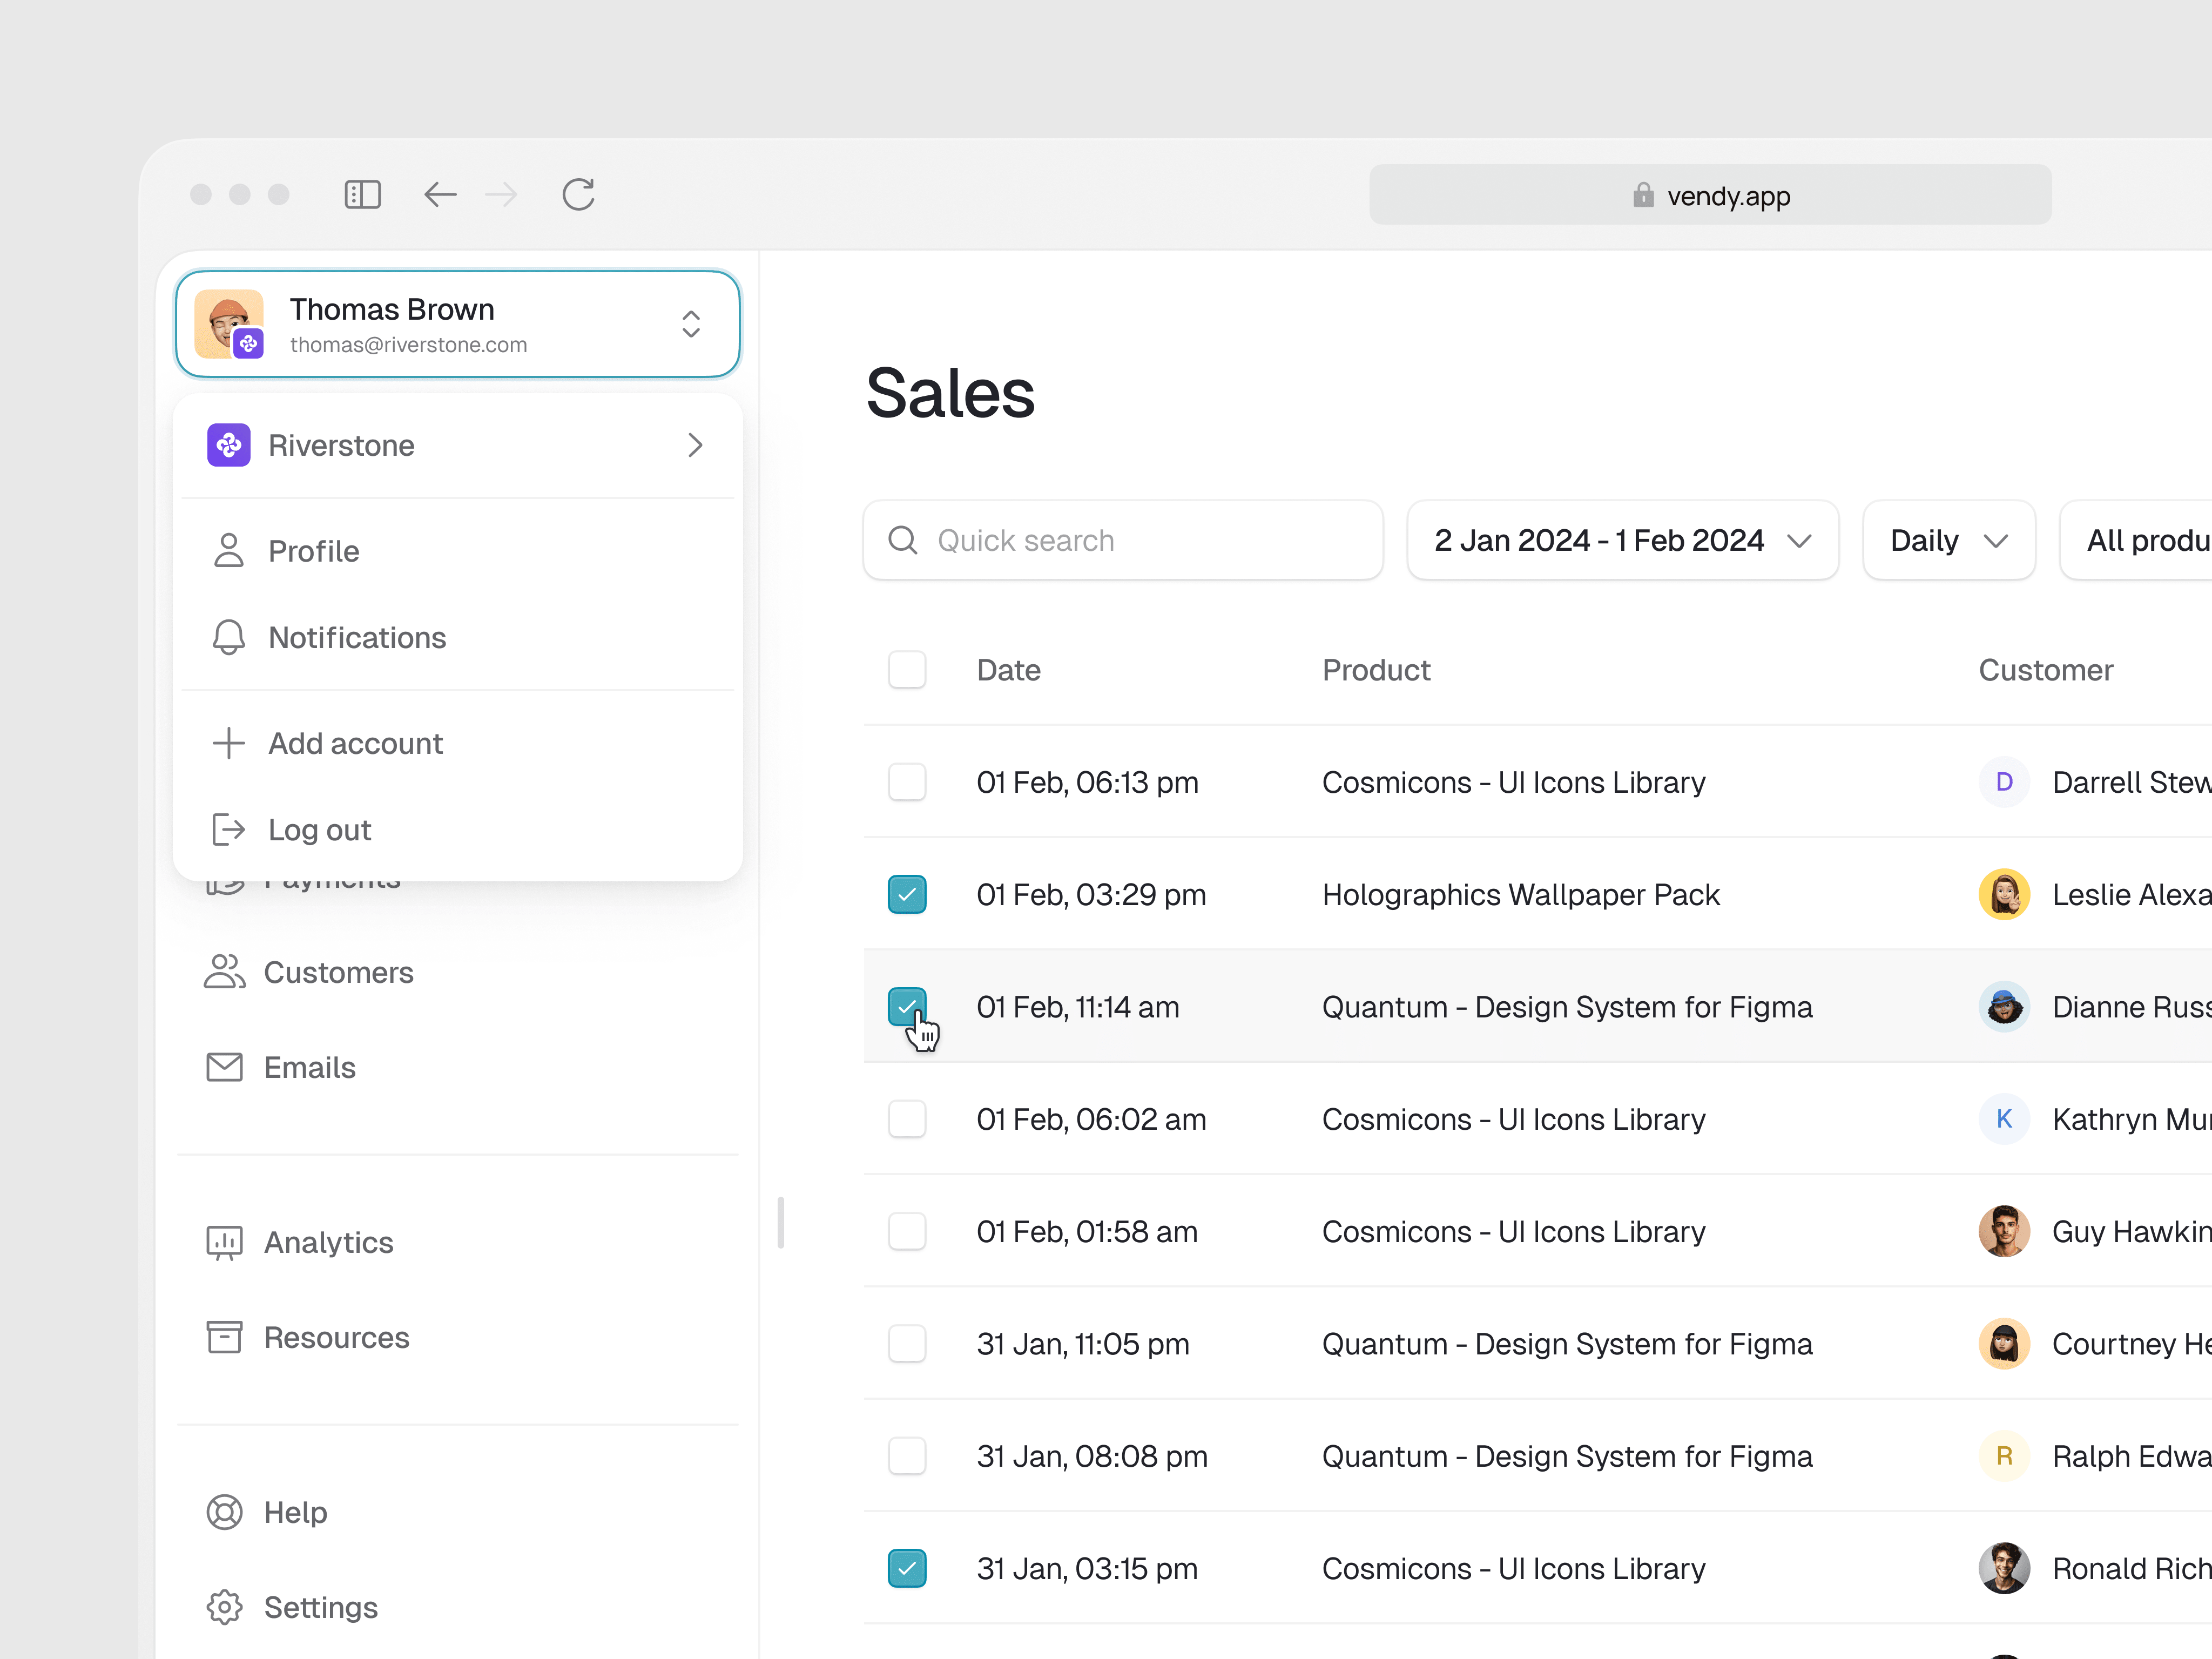Click the Product column header
Image resolution: width=2212 pixels, height=1659 pixels.
click(1376, 670)
